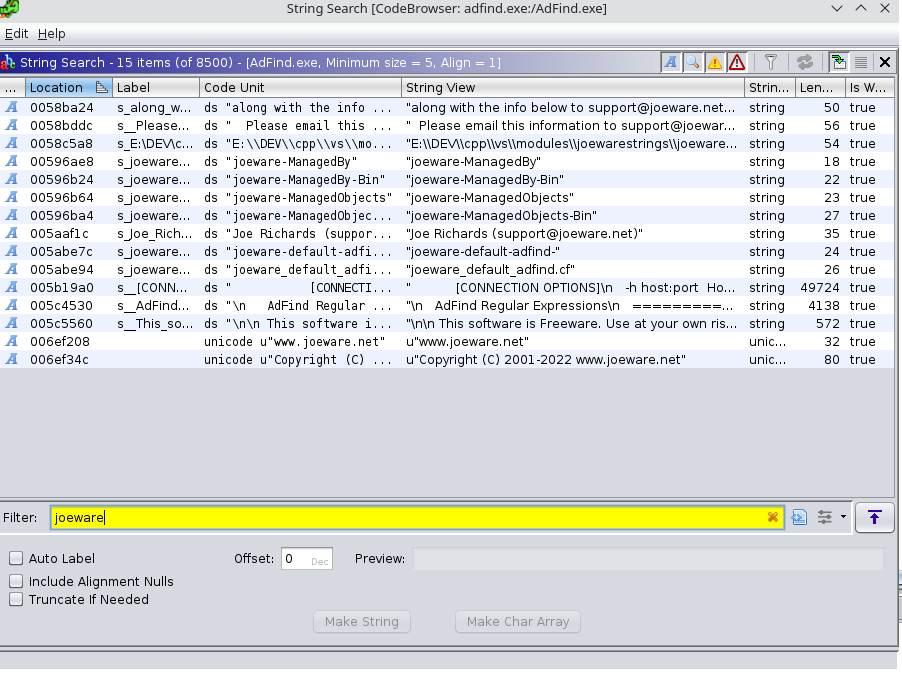Toggle the green arrow selection navigation icon
The width and height of the screenshot is (902, 673).
pos(838,63)
